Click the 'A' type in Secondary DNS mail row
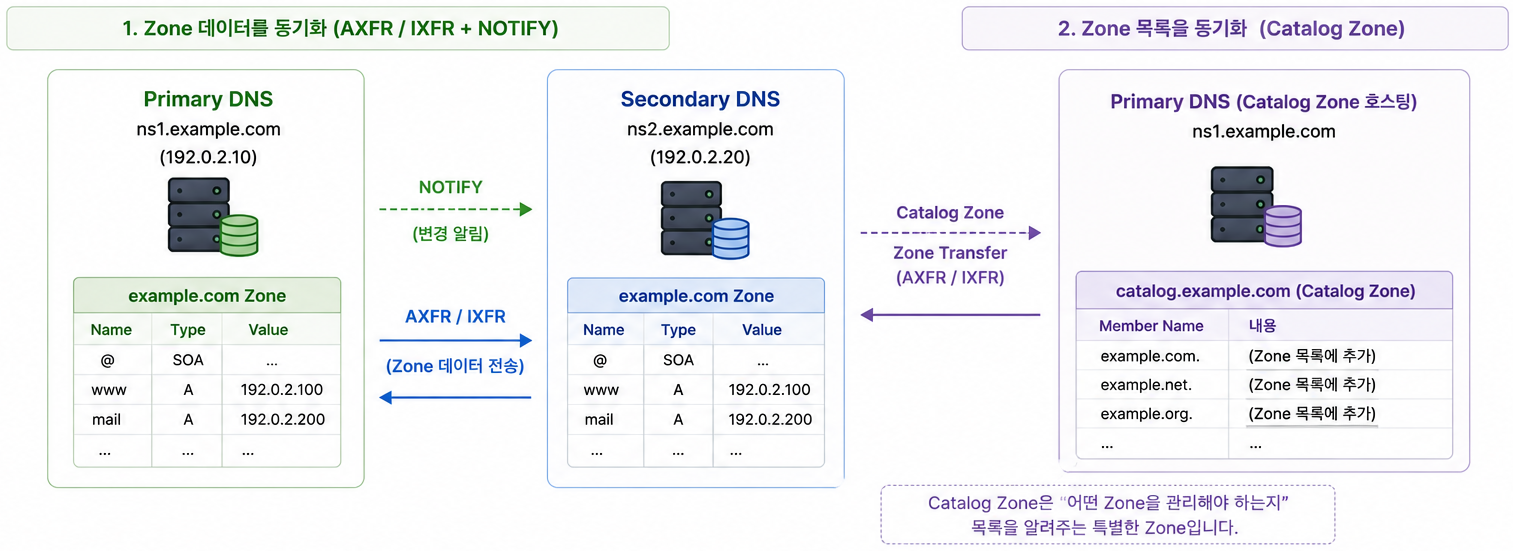This screenshot has height=551, width=1513. point(678,419)
